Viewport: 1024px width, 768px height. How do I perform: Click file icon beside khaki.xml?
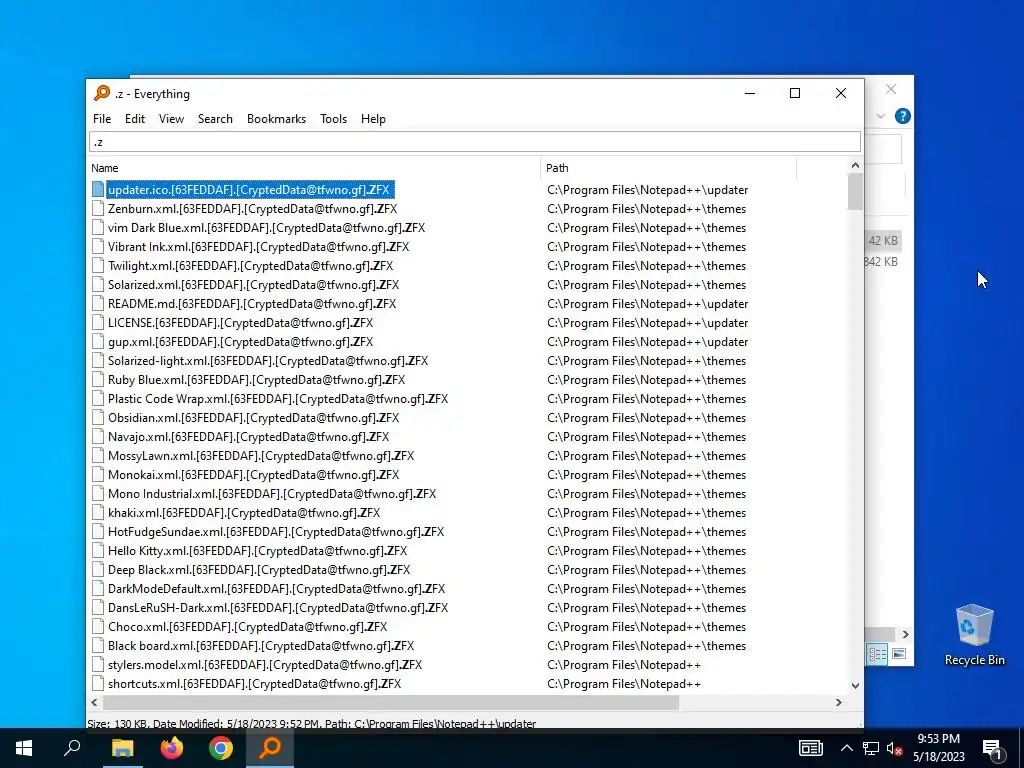pos(98,512)
